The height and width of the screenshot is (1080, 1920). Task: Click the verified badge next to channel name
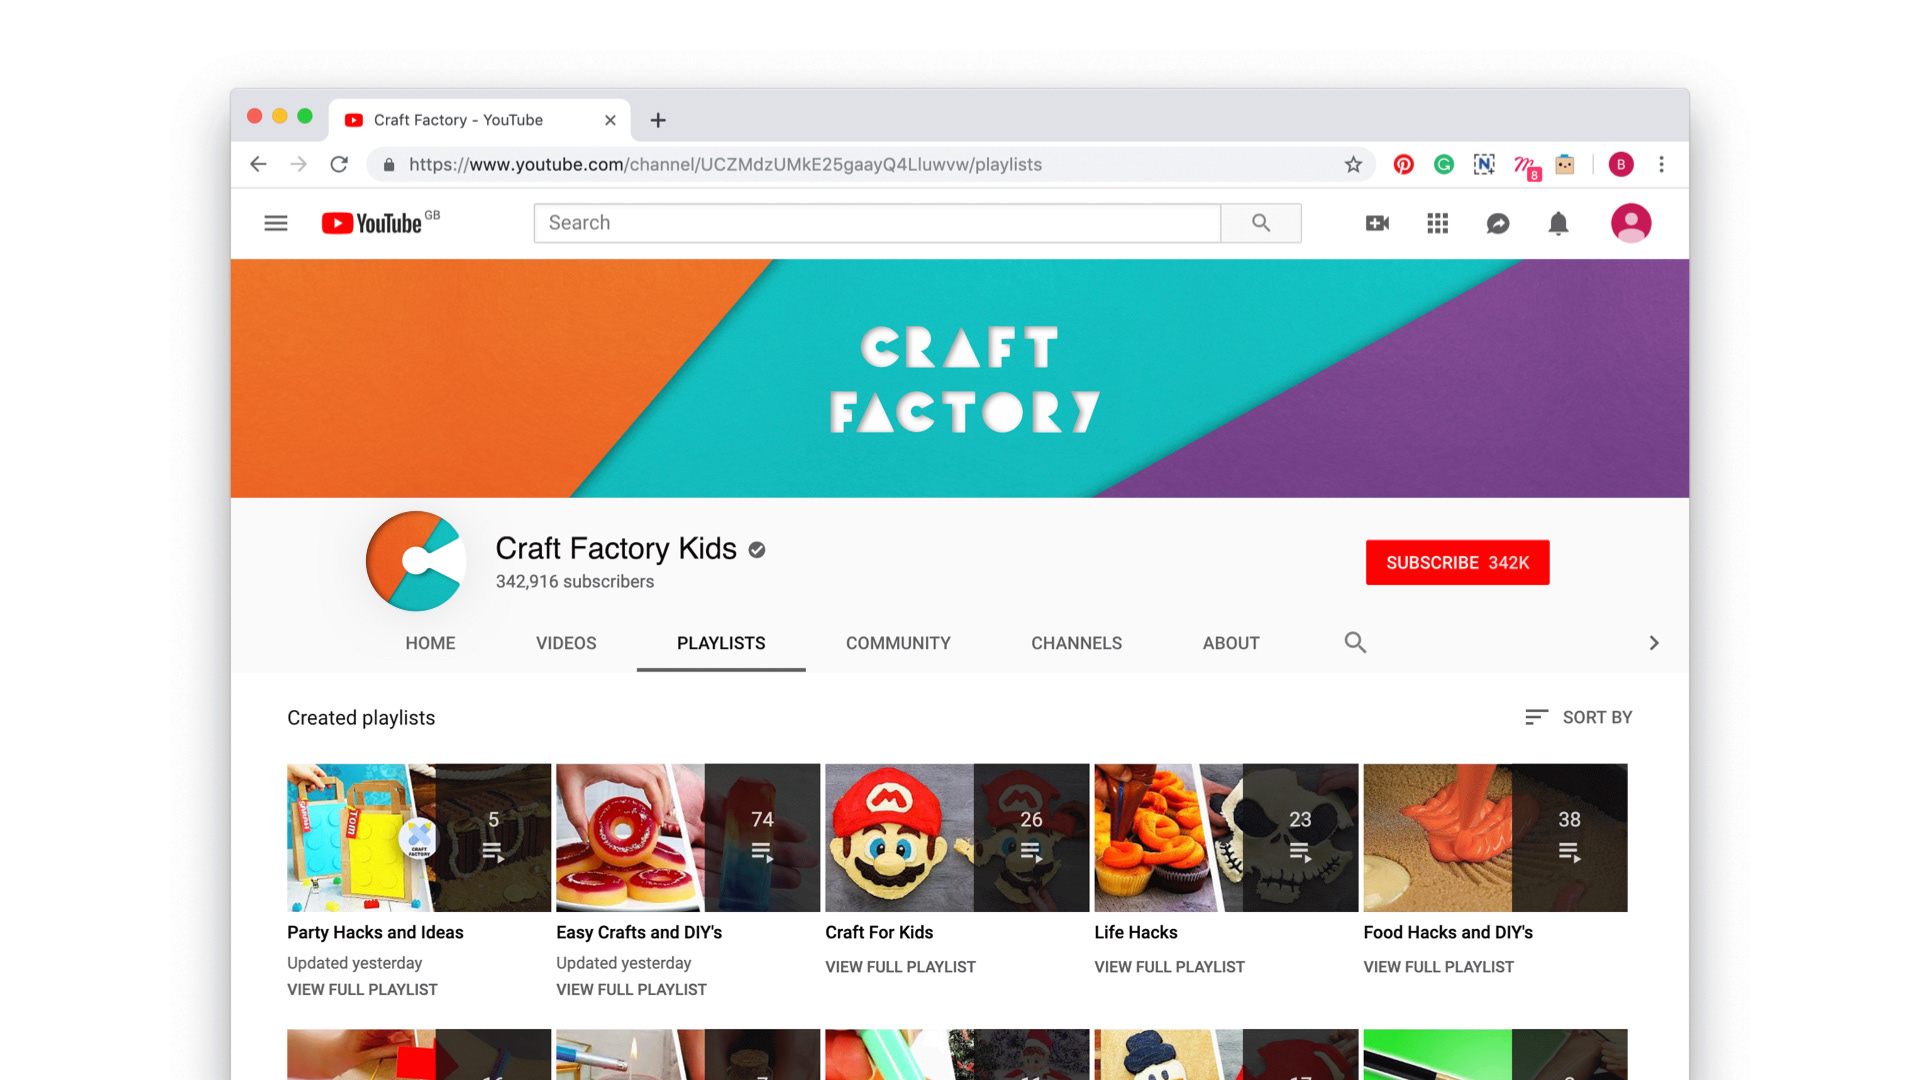(757, 549)
